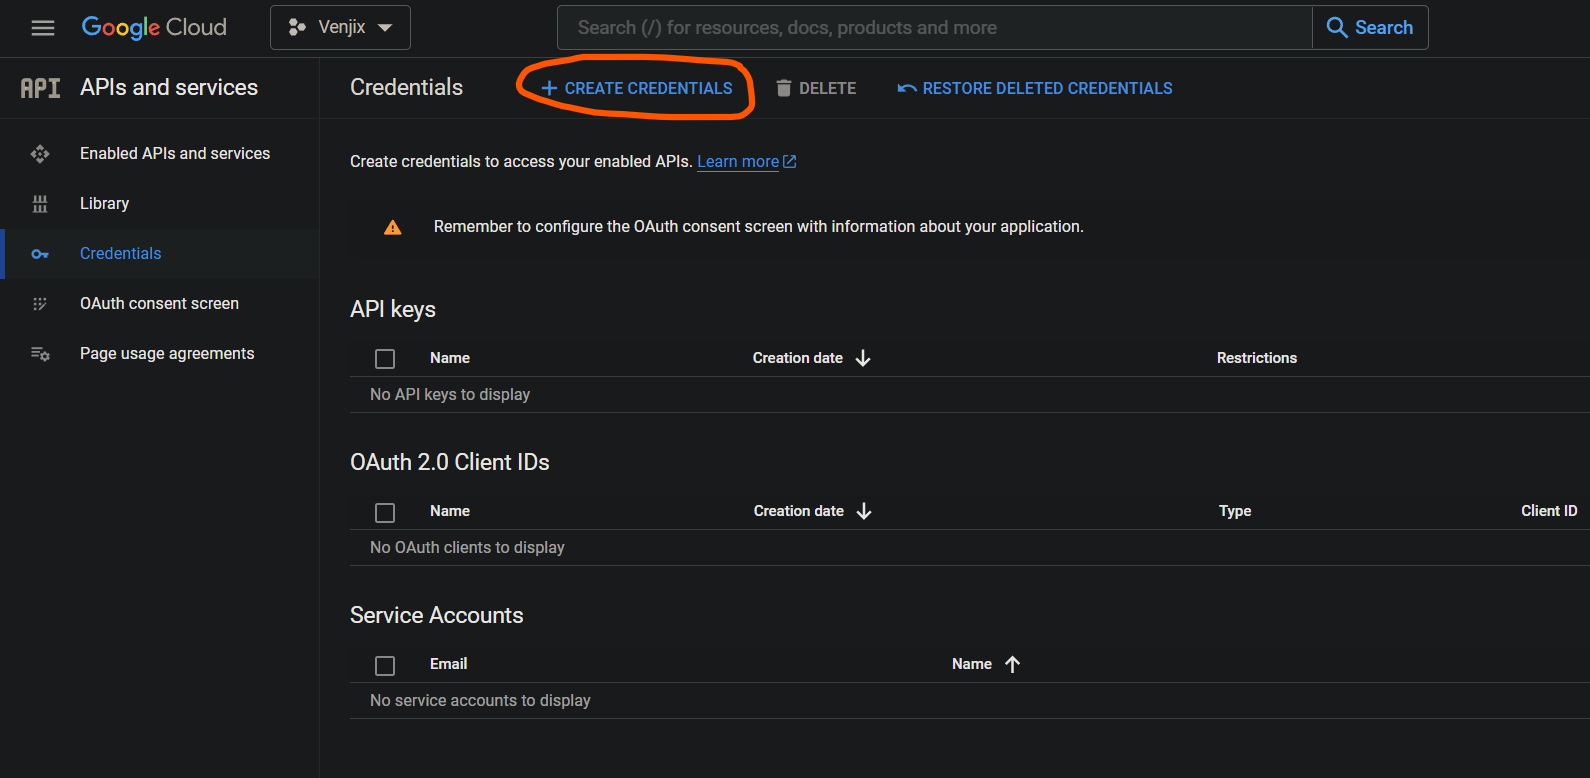Click the Enabled APIs and services icon

tap(40, 153)
